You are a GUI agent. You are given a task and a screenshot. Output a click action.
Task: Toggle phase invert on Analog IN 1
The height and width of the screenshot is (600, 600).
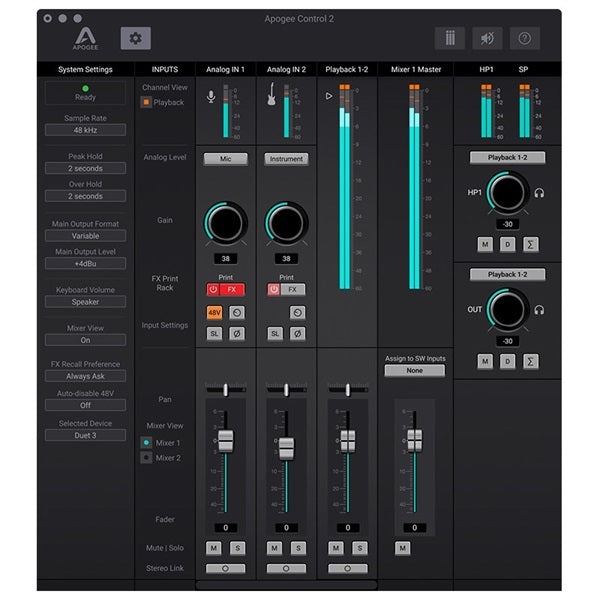point(236,333)
